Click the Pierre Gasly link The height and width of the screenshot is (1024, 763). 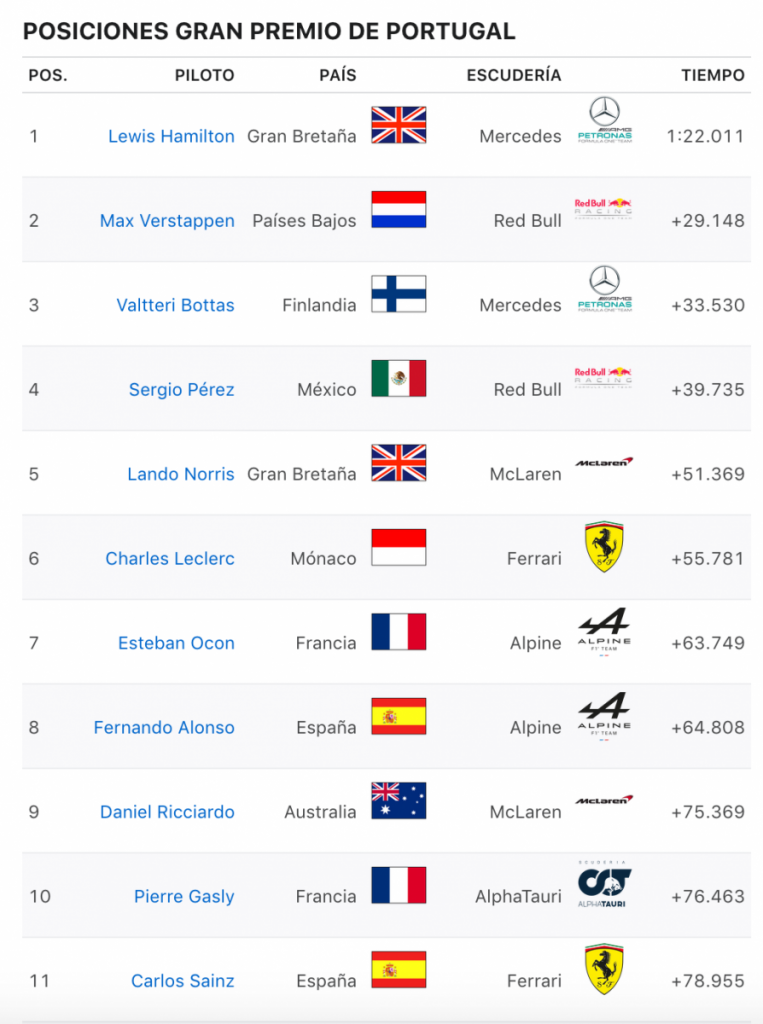[x=184, y=897]
